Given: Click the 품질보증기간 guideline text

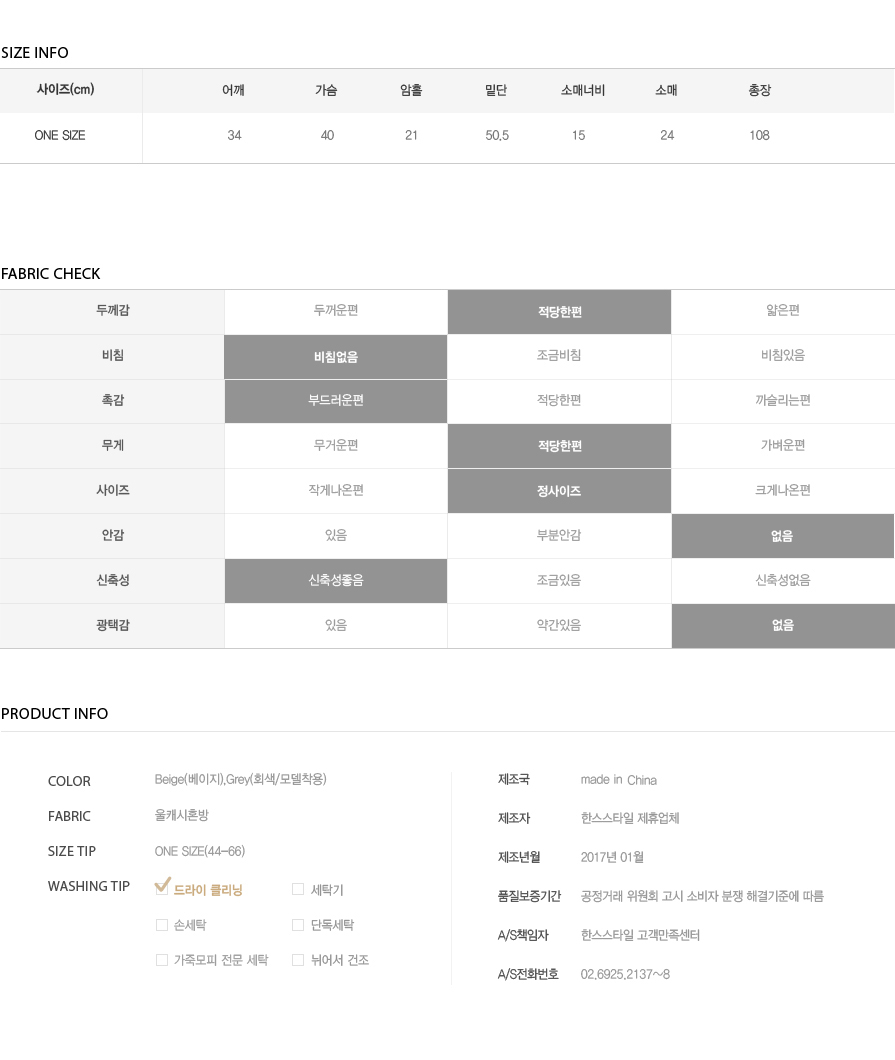Looking at the screenshot, I should (x=702, y=896).
